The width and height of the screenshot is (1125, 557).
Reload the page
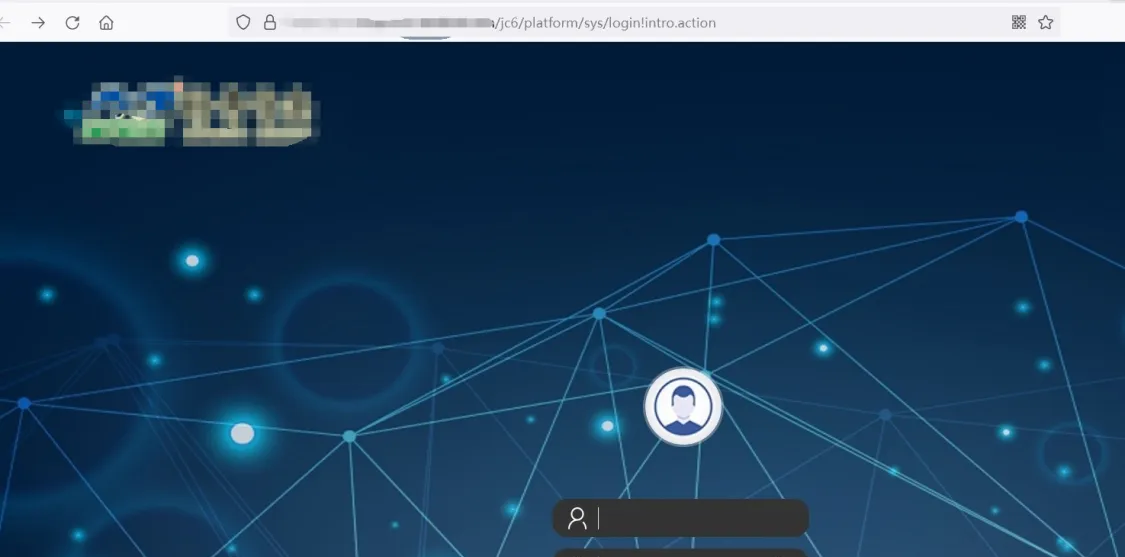pos(72,23)
